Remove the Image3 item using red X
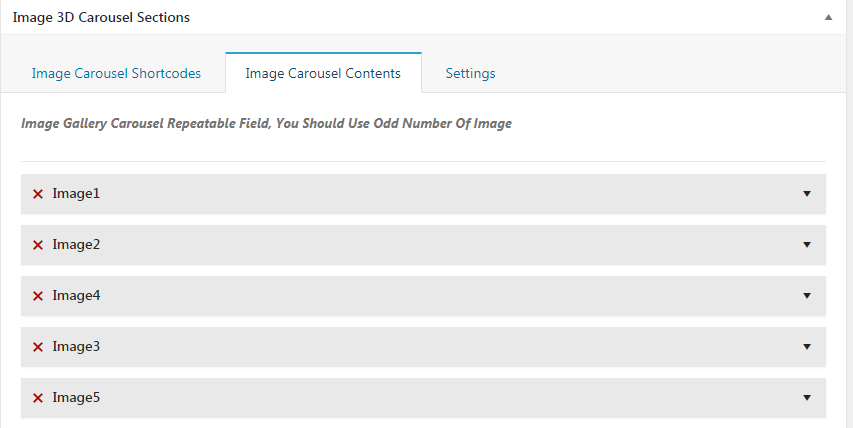 [x=38, y=347]
